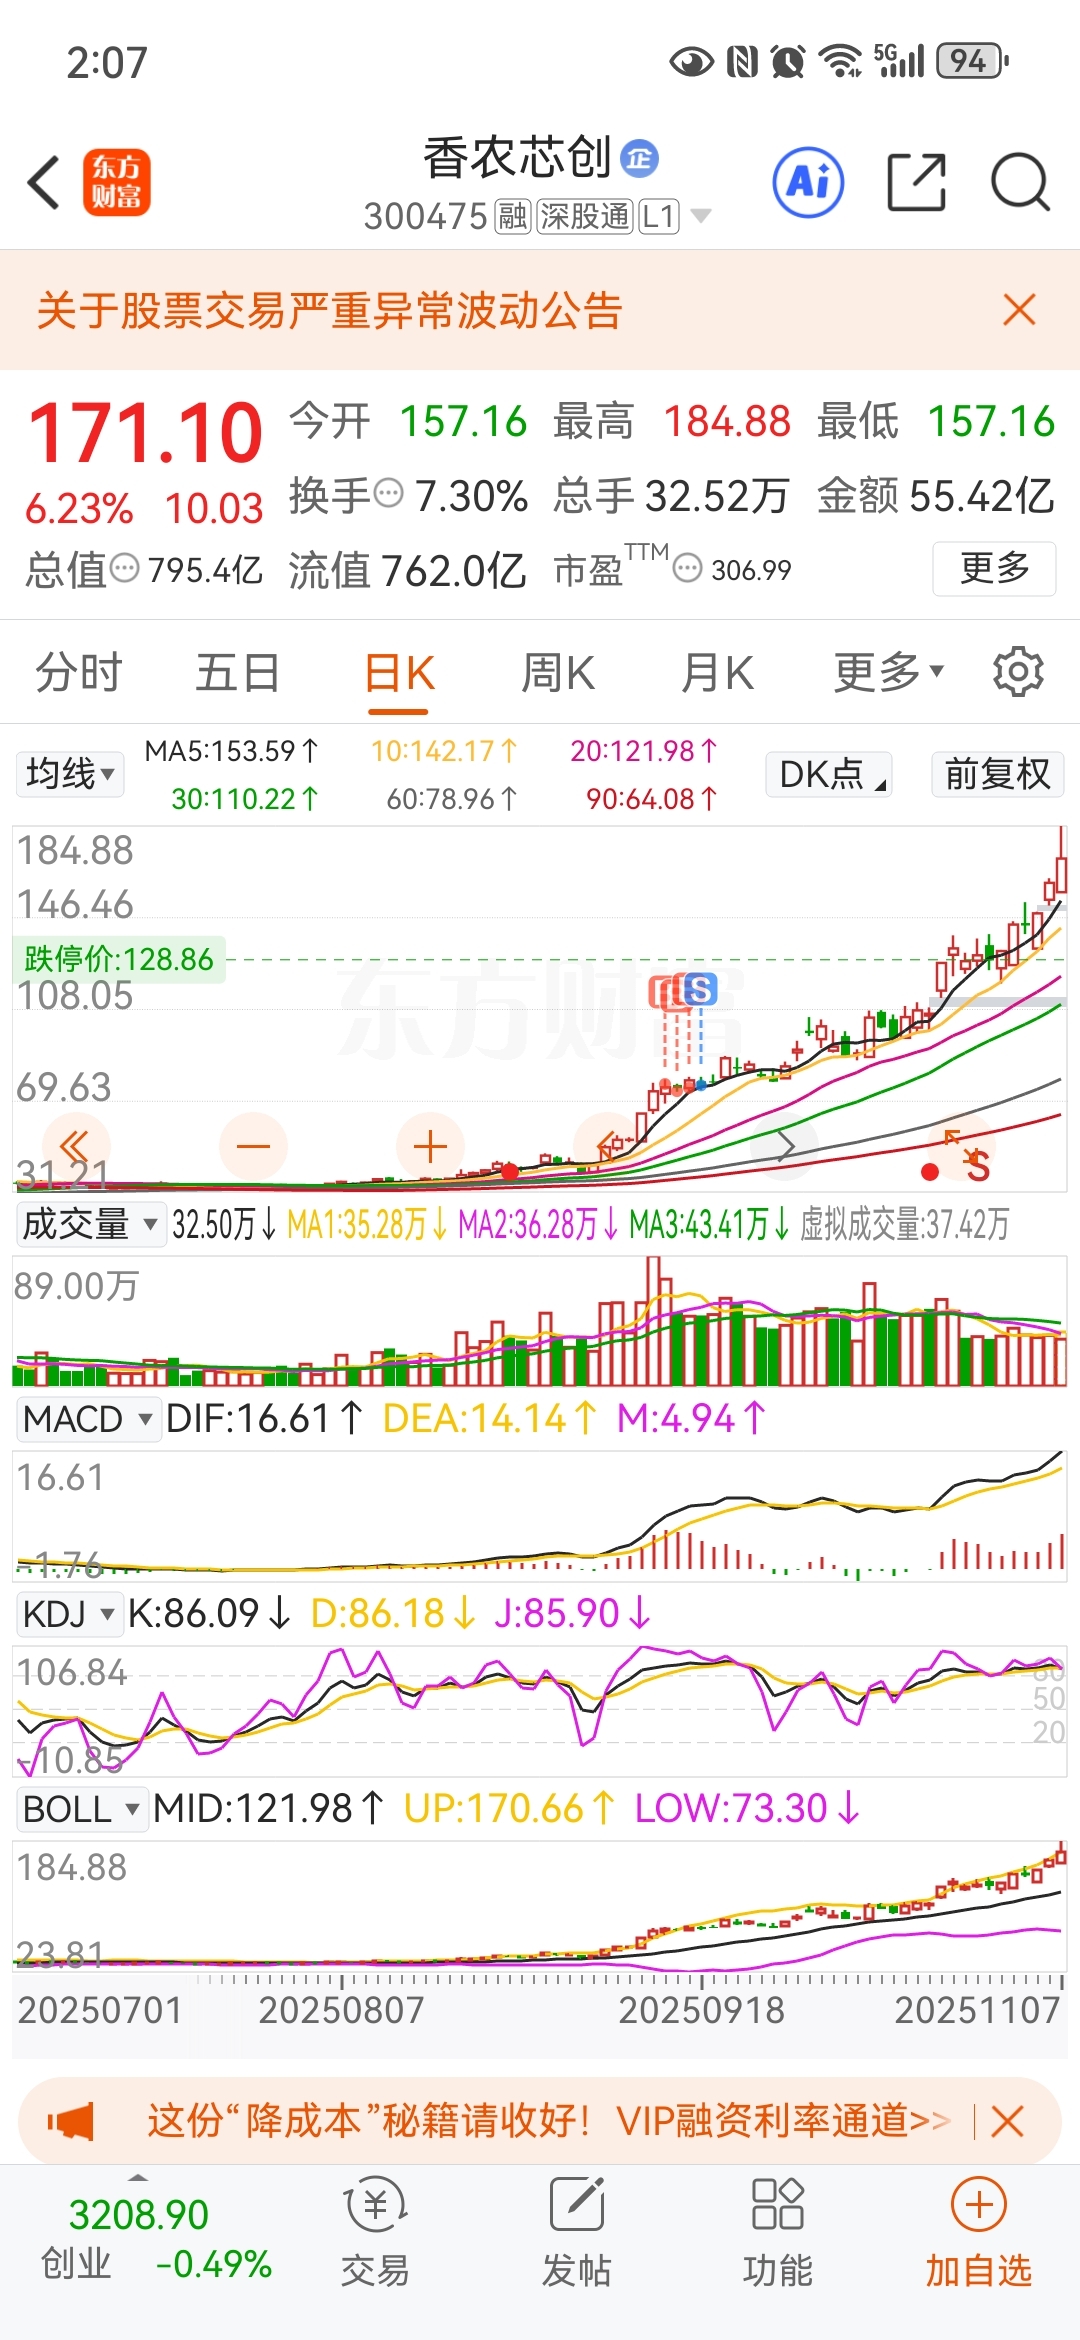Tap the 20250918 date label
1080x2340 pixels.
tap(702, 2010)
